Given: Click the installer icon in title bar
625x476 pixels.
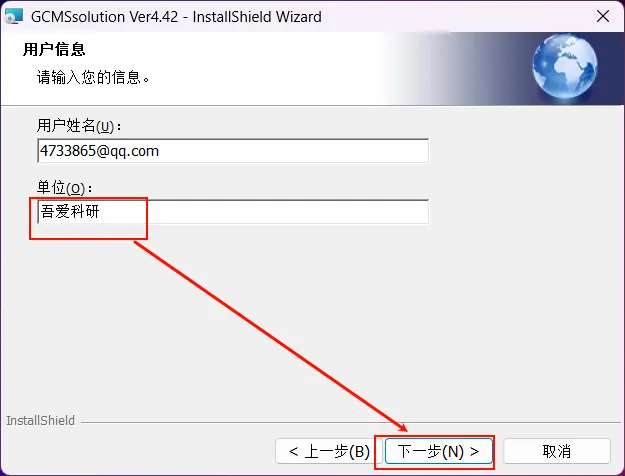Looking at the screenshot, I should tap(14, 17).
